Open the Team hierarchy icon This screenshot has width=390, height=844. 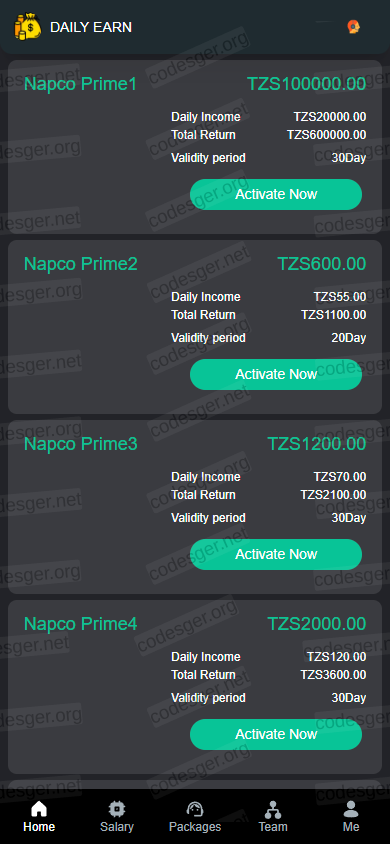point(273,808)
